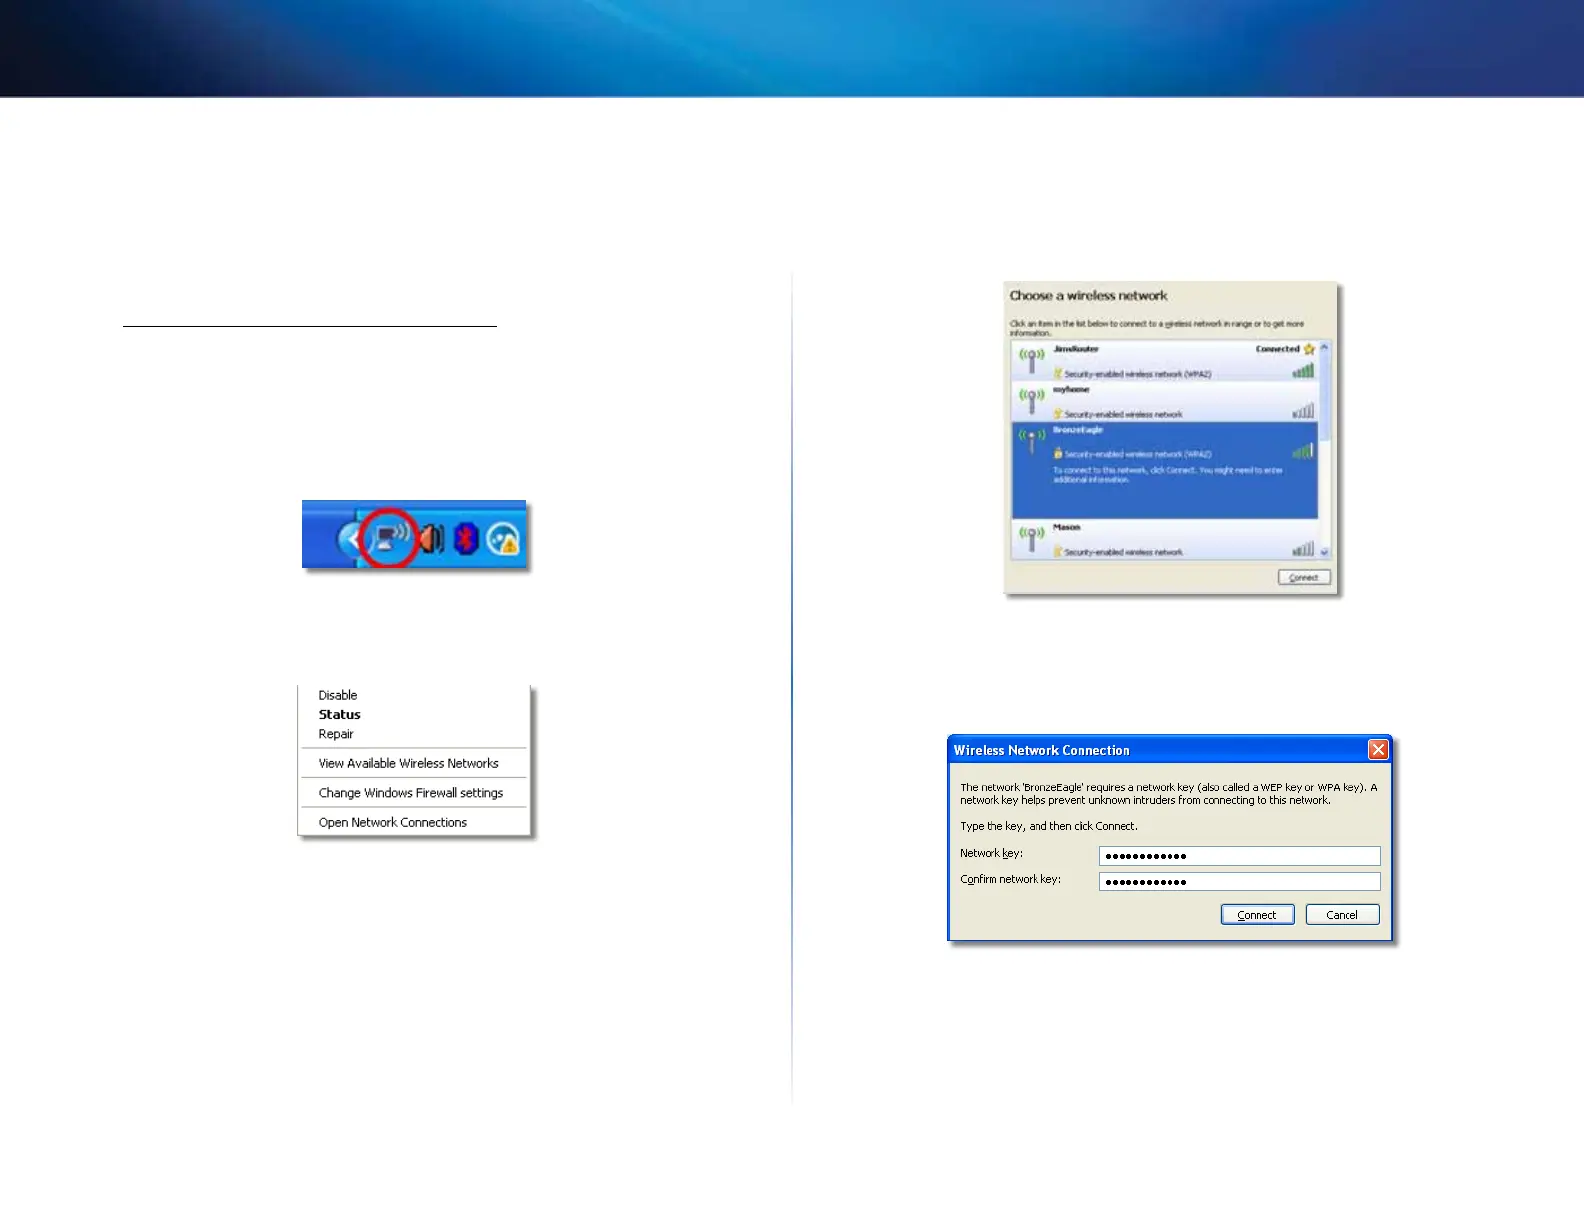Click Connect in Choose a wireless network
1584x1224 pixels.
click(x=1304, y=577)
